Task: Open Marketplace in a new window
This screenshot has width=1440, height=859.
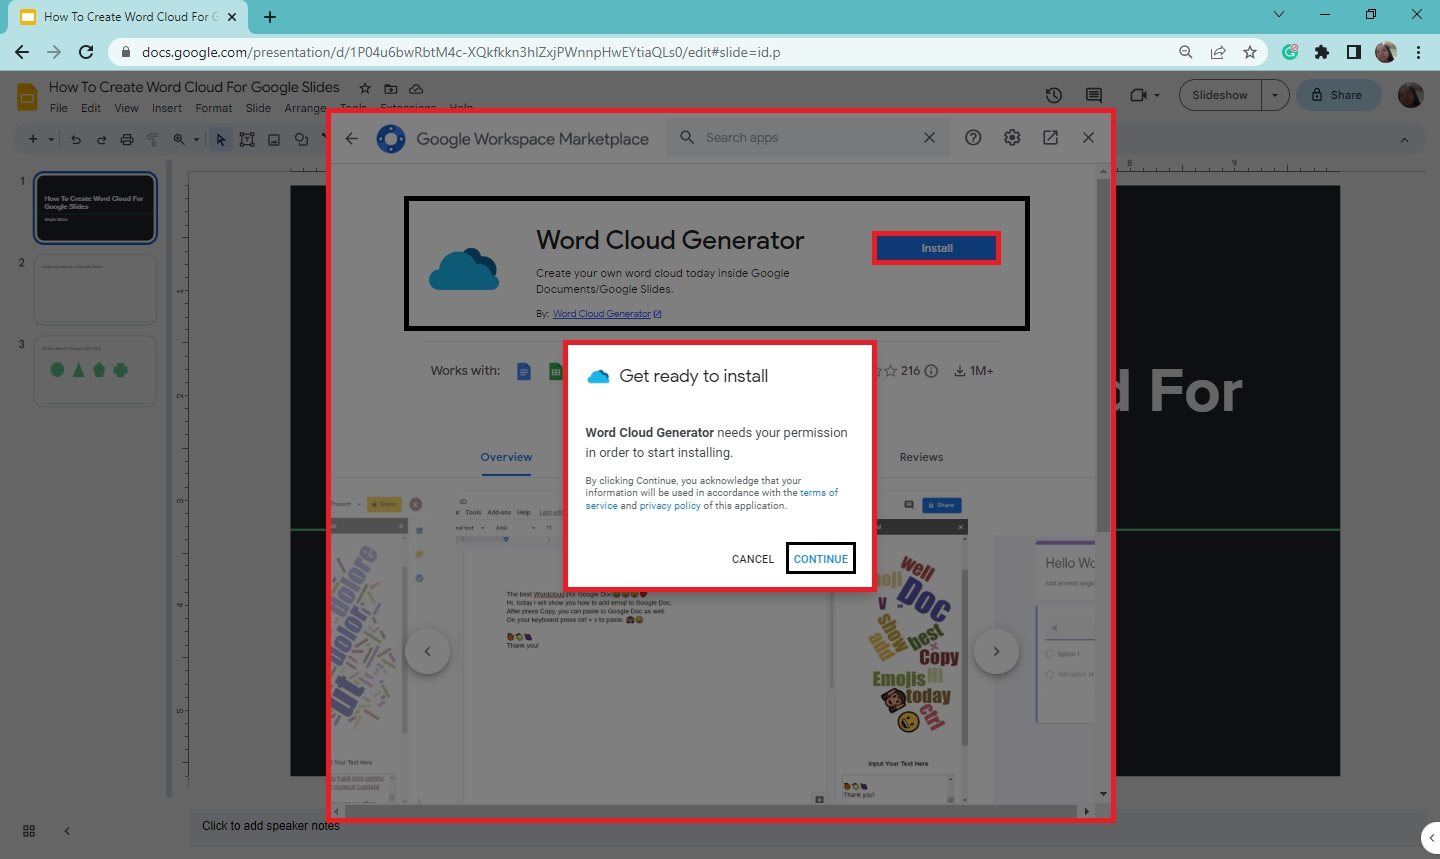Action: [x=1050, y=138]
